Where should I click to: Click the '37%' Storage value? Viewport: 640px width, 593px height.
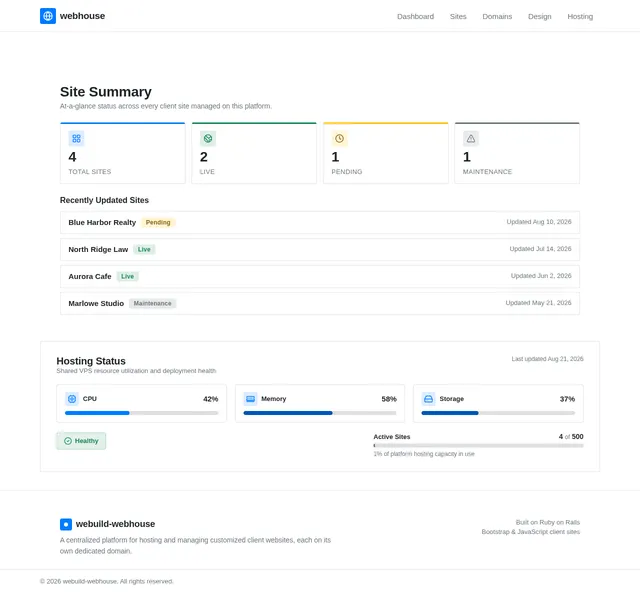click(x=567, y=399)
